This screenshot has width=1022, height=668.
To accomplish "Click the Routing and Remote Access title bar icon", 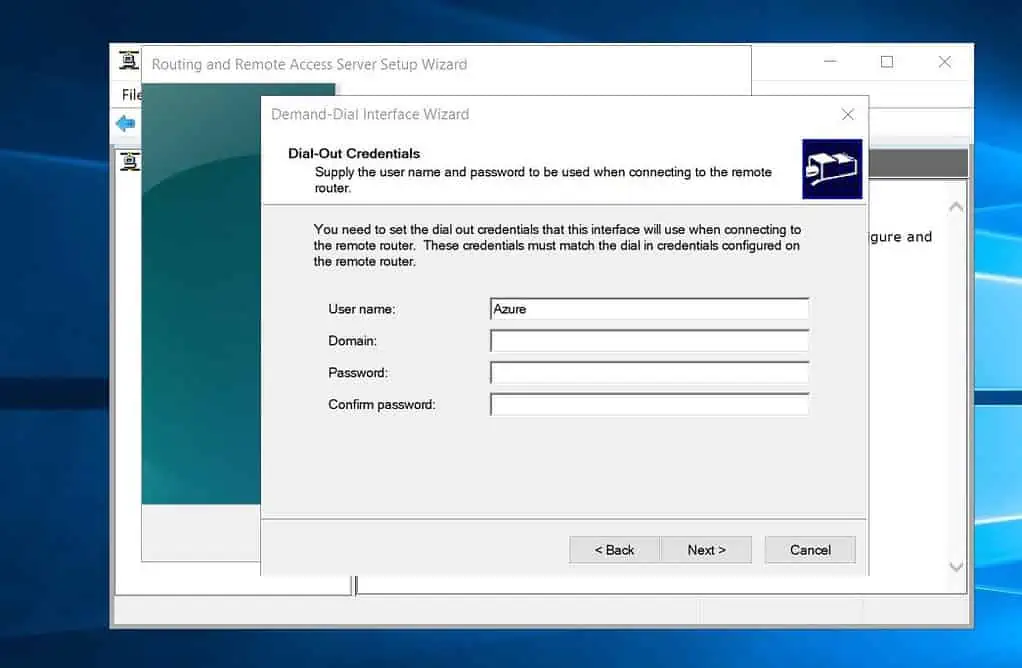I will 128,62.
